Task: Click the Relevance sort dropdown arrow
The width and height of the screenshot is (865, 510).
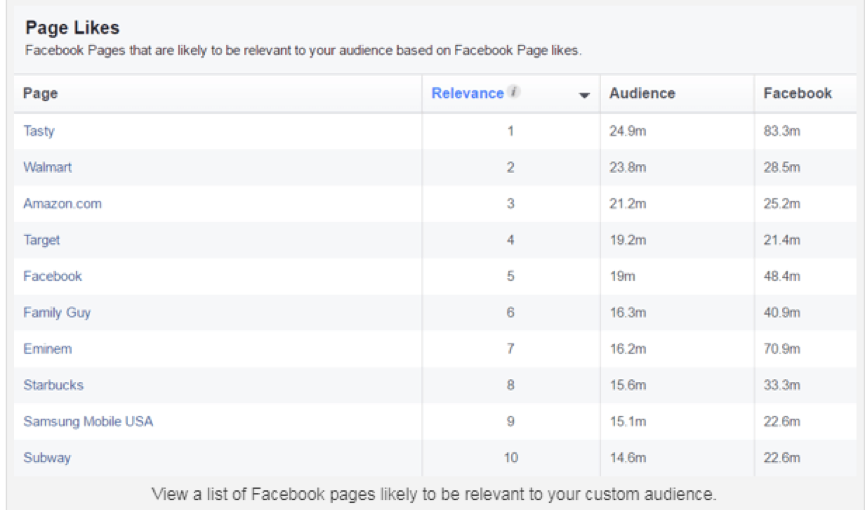Action: pos(584,95)
